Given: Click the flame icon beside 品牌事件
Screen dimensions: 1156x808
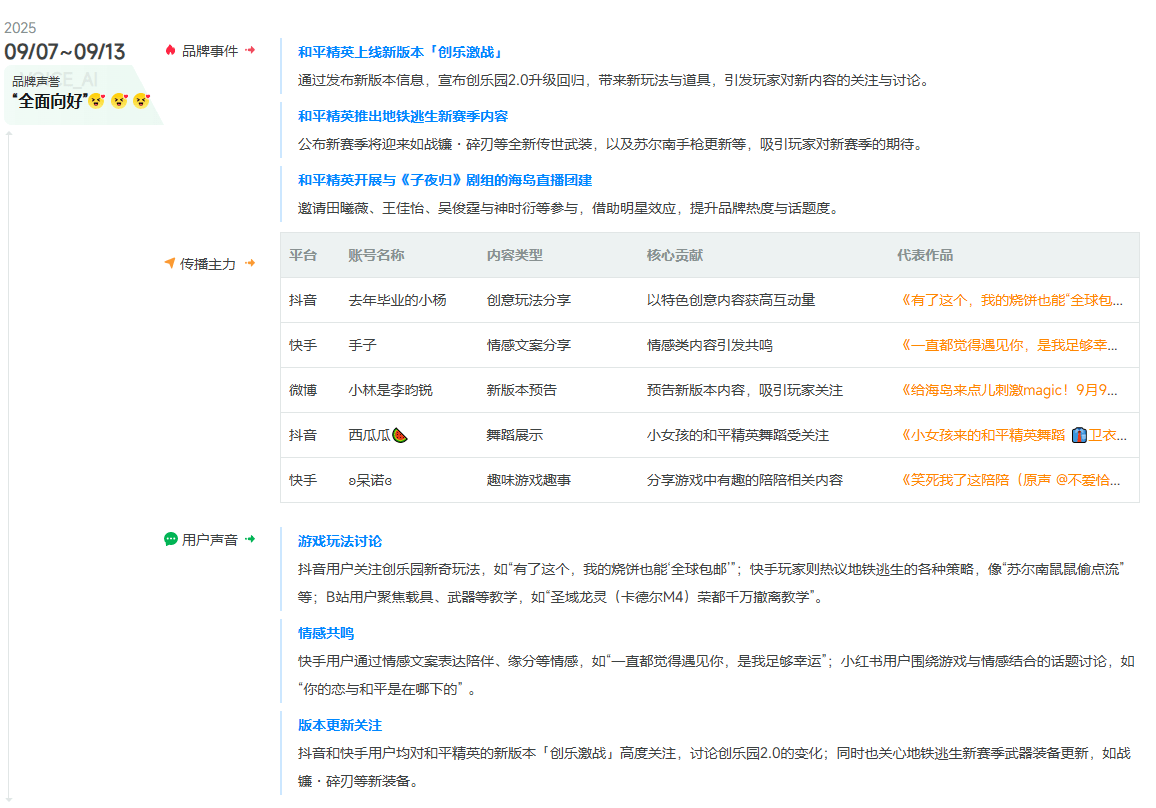Looking at the screenshot, I should 170,48.
